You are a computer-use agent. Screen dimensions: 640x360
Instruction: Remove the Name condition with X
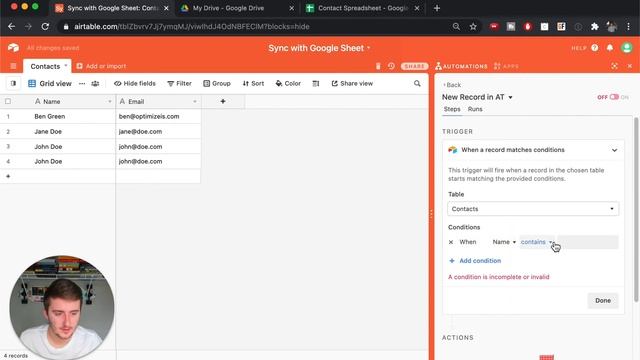tap(451, 242)
